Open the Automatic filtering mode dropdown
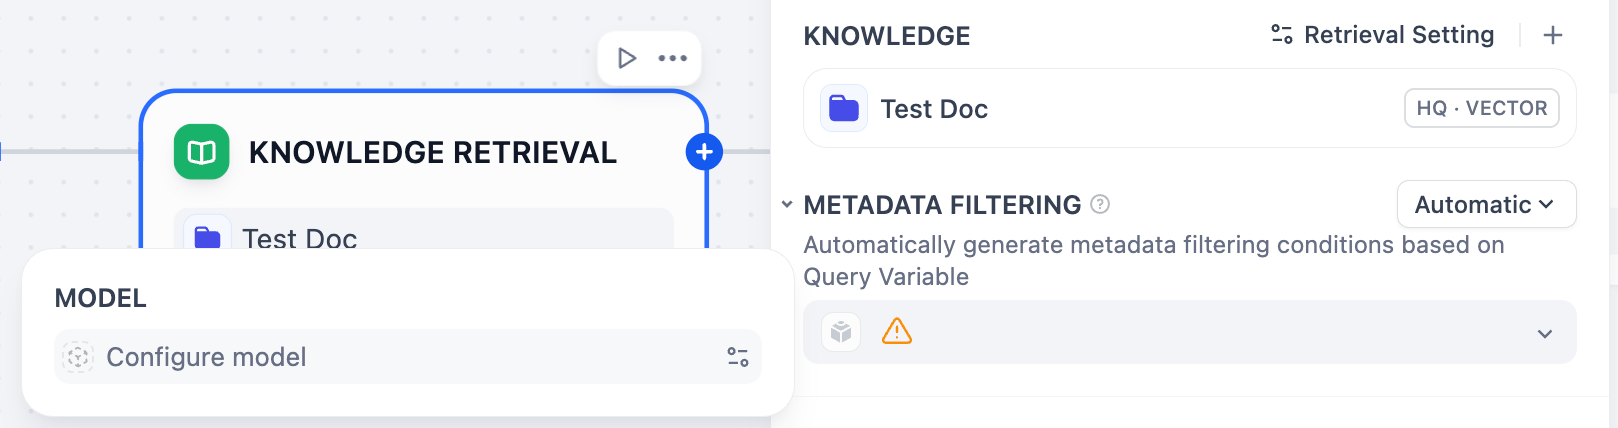Viewport: 1618px width, 428px height. pos(1485,205)
